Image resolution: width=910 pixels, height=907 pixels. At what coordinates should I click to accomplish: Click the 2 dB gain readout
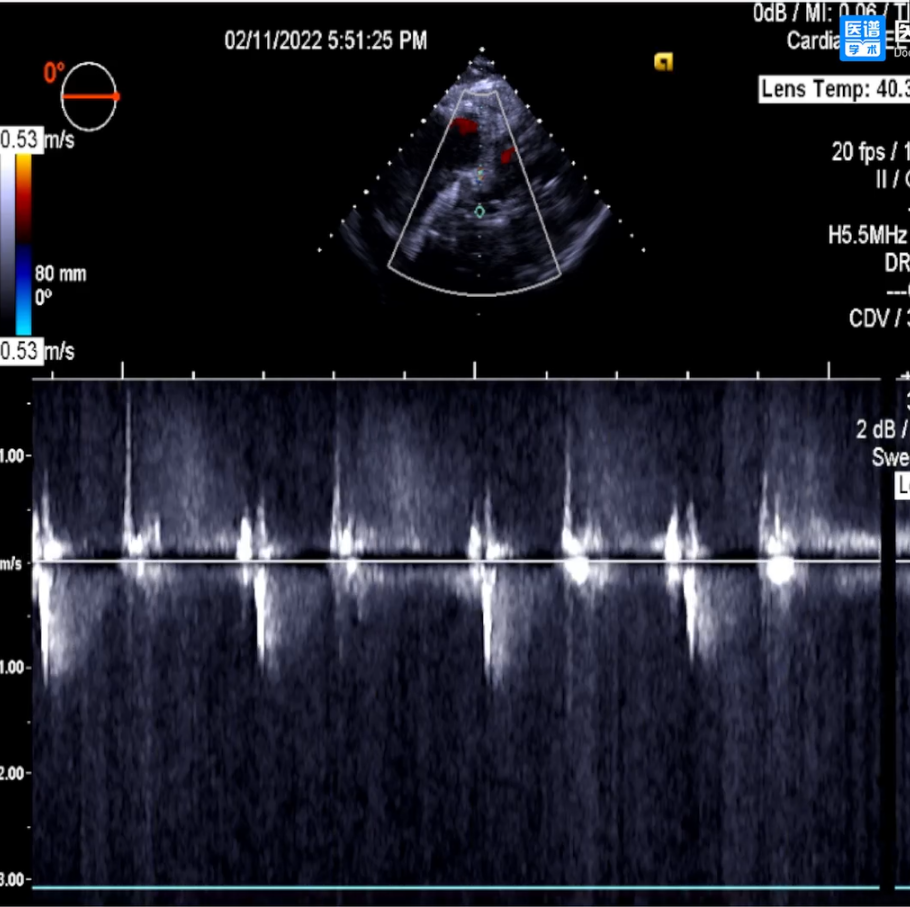click(880, 430)
